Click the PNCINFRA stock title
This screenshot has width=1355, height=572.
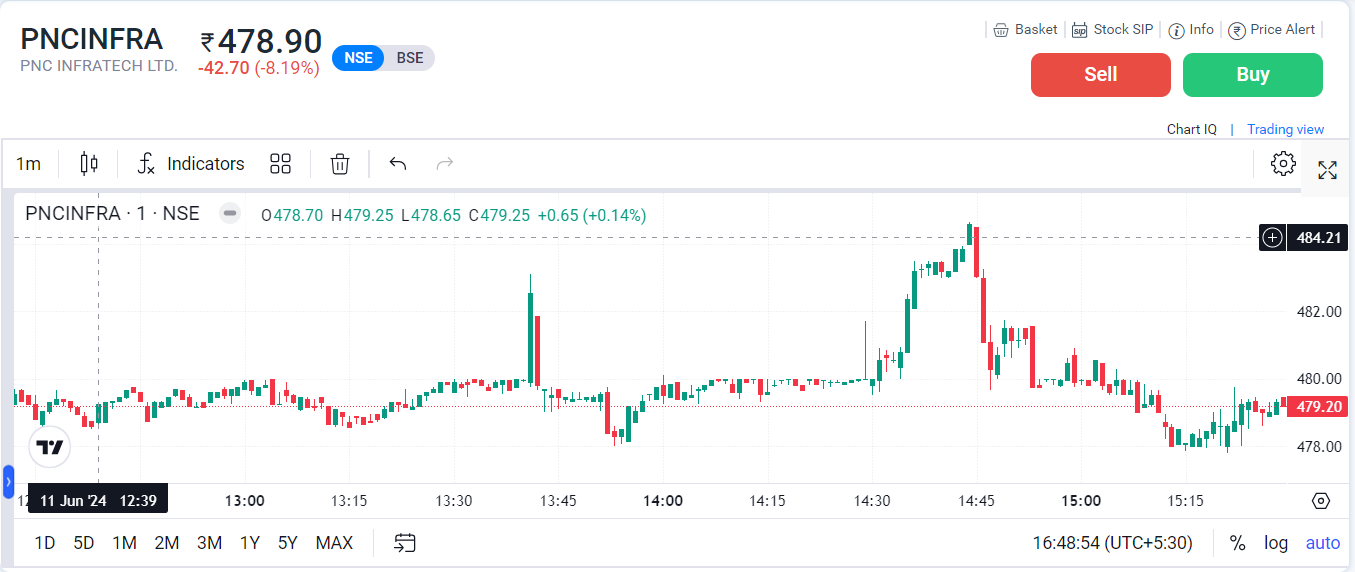[91, 39]
